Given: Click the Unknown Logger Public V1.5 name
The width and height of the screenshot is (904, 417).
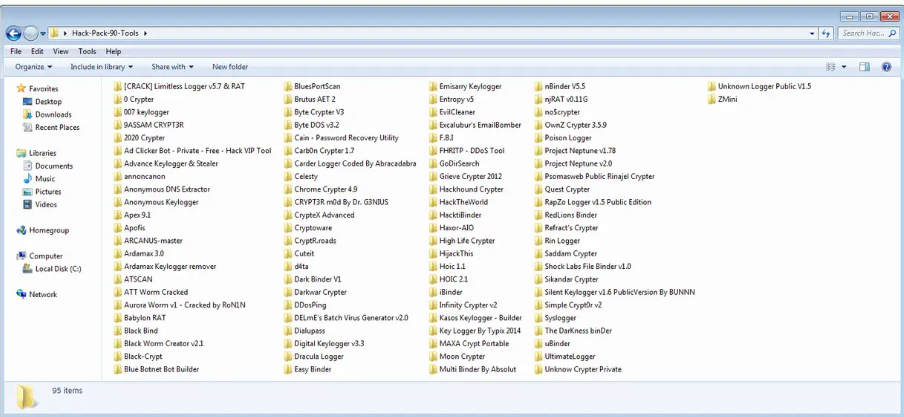Looking at the screenshot, I should [x=764, y=87].
